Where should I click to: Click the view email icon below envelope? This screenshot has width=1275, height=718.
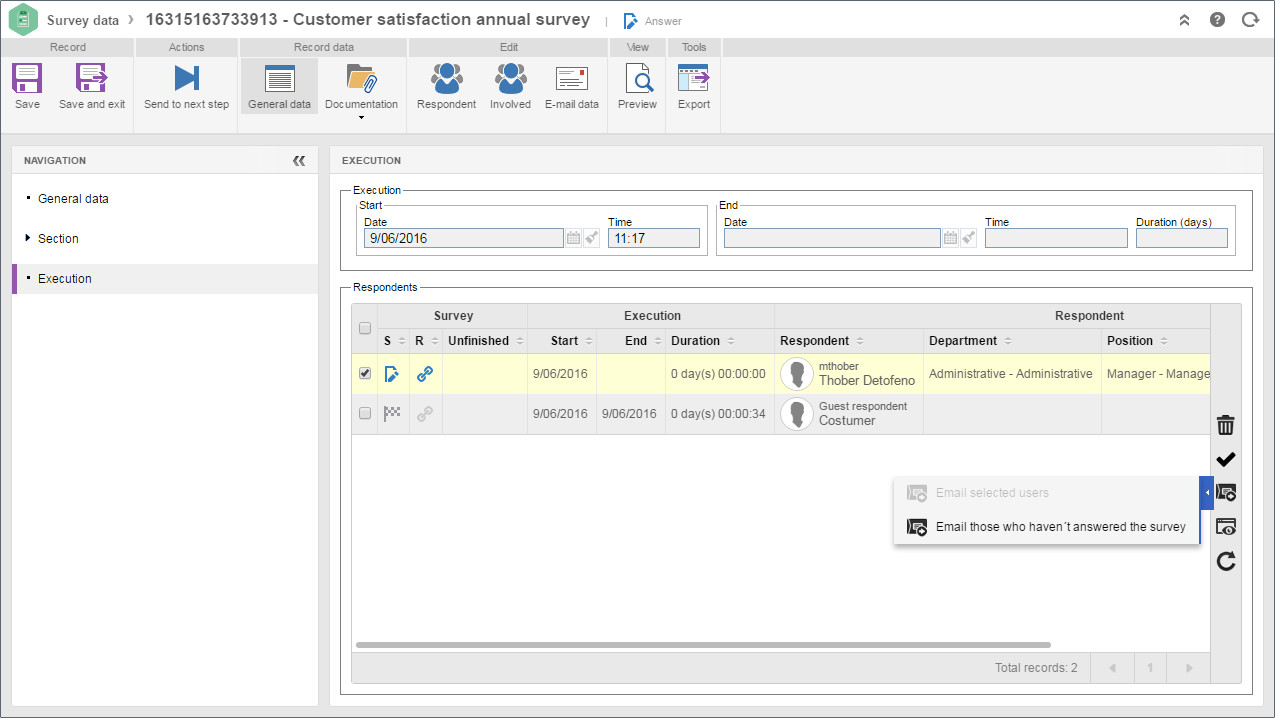click(x=1226, y=527)
